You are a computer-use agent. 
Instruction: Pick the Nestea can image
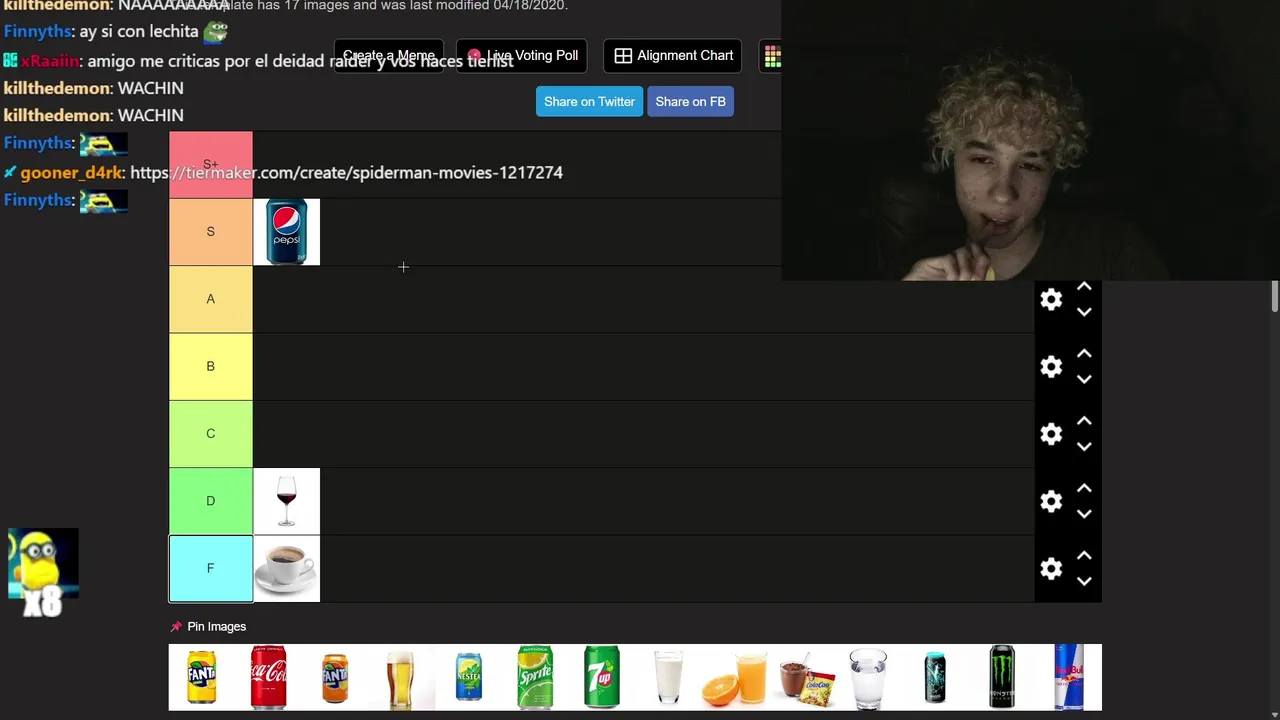(468, 677)
